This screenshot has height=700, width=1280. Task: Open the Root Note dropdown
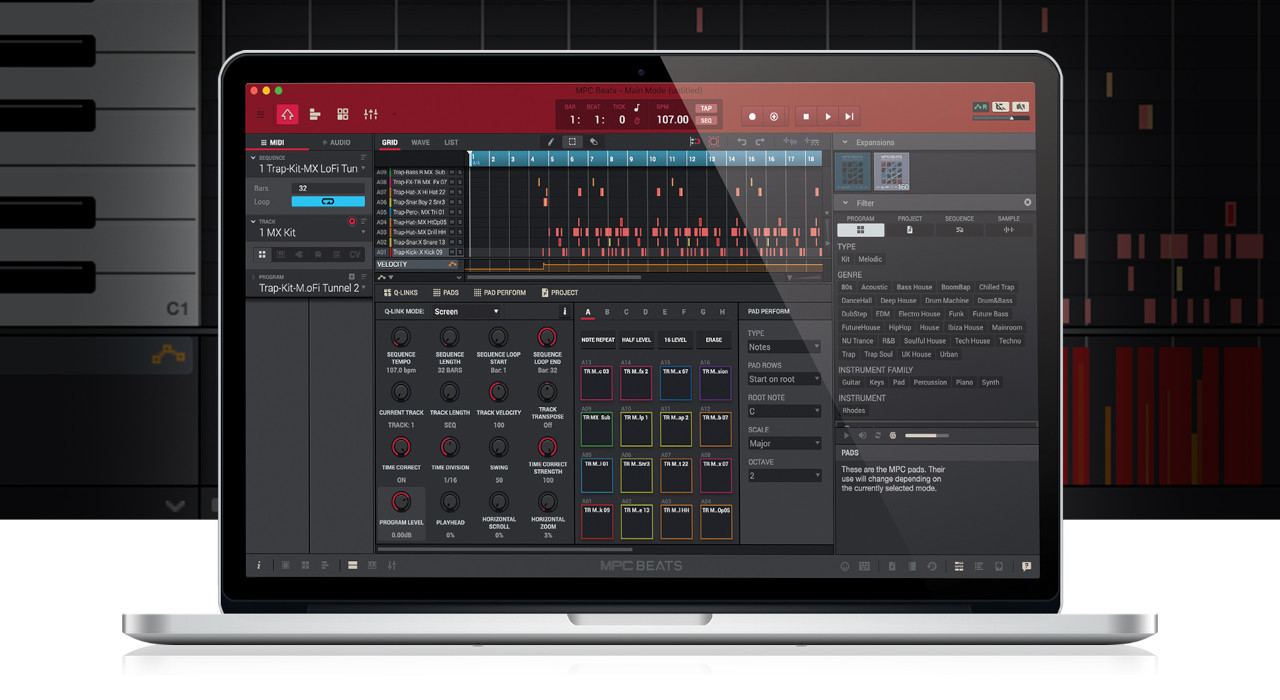click(784, 411)
